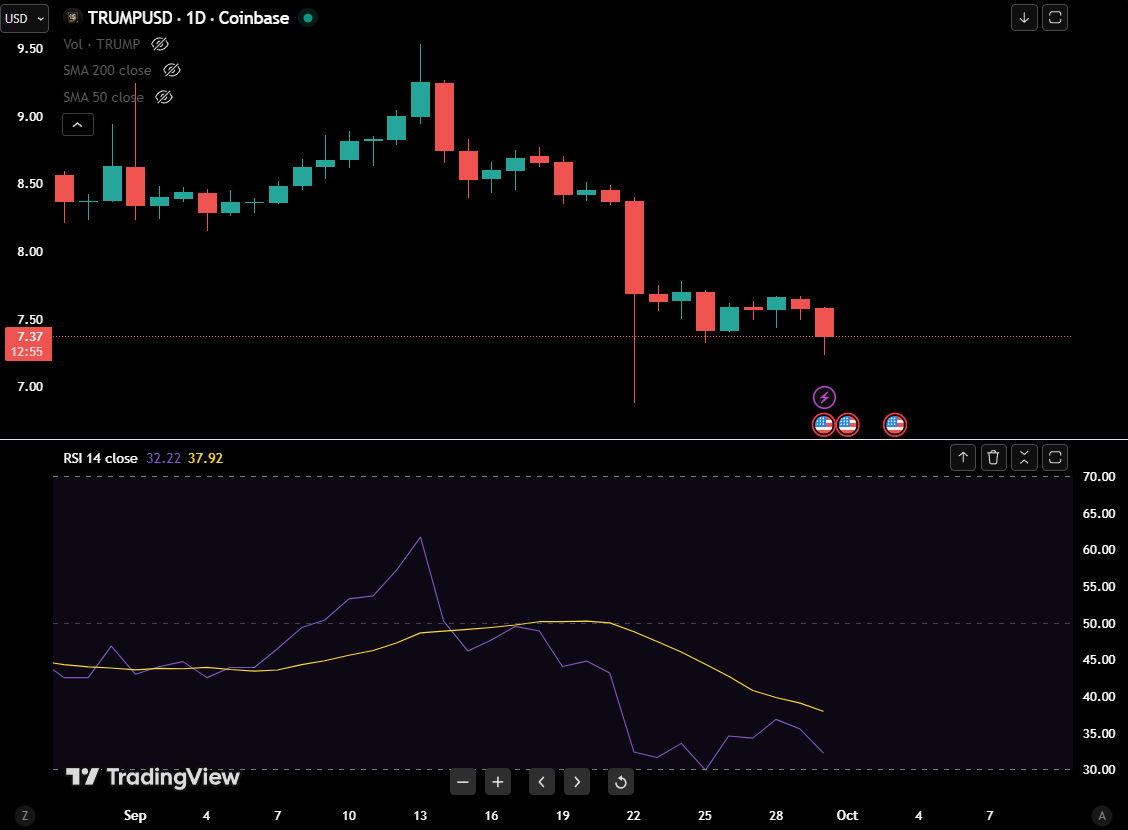Screen dimensions: 1128x830
Task: Click the TRUMPUSD symbol title
Action: pyautogui.click(x=188, y=18)
